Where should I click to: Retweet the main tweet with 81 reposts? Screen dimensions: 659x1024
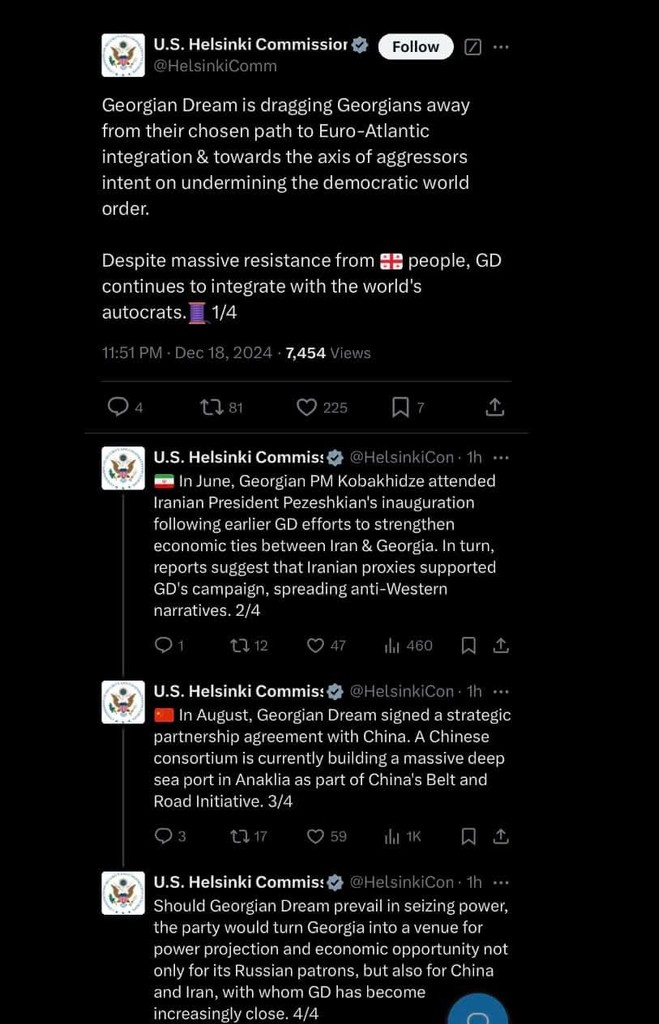click(221, 408)
